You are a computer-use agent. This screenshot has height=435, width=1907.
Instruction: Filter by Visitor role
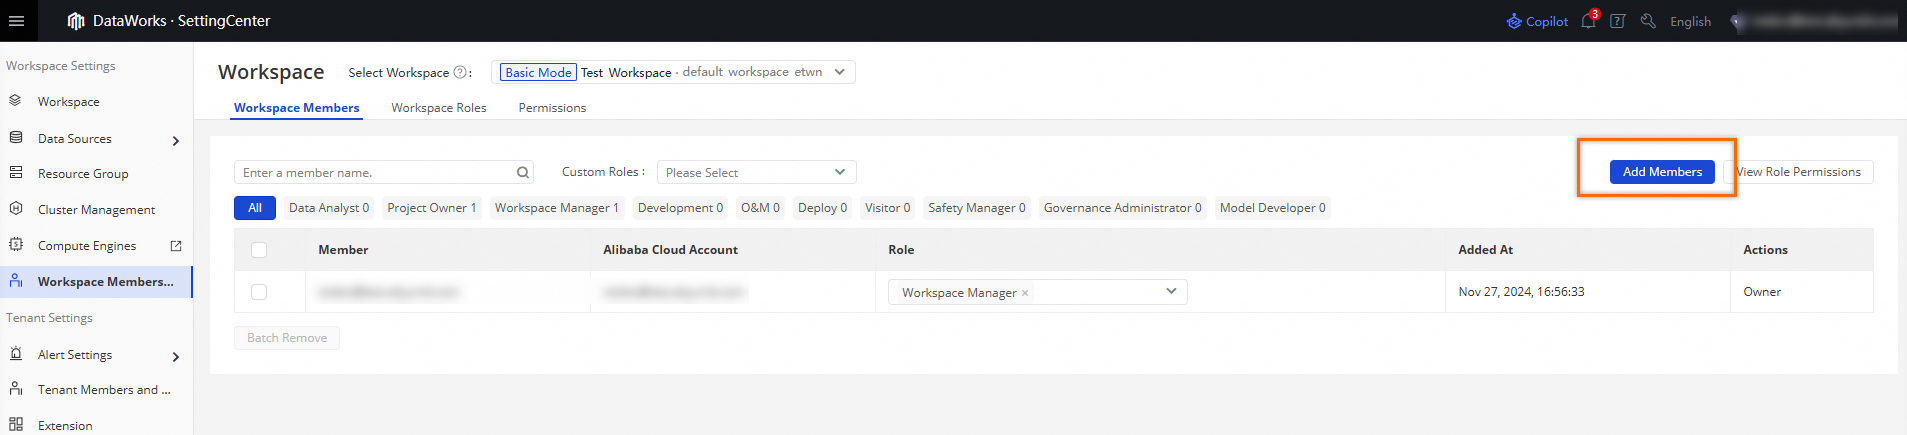(x=888, y=208)
